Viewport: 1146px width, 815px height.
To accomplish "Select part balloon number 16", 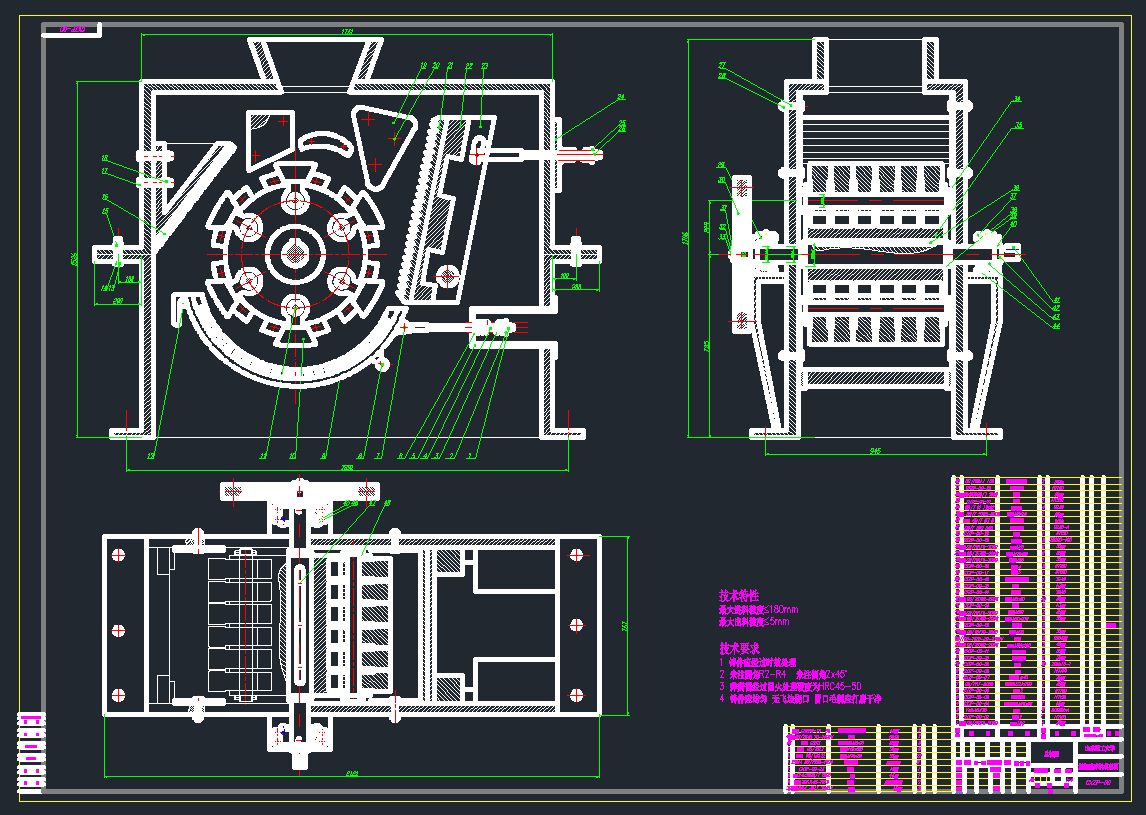I will (105, 197).
